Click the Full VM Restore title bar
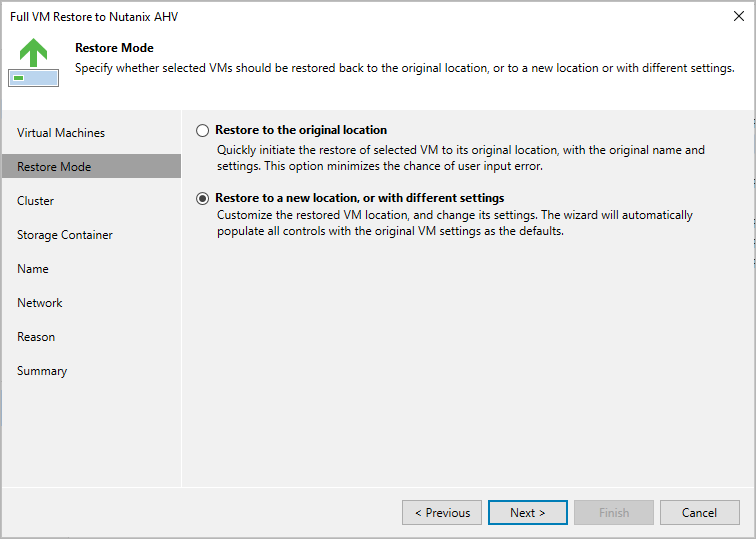Viewport: 756px width, 539px height. point(300,17)
